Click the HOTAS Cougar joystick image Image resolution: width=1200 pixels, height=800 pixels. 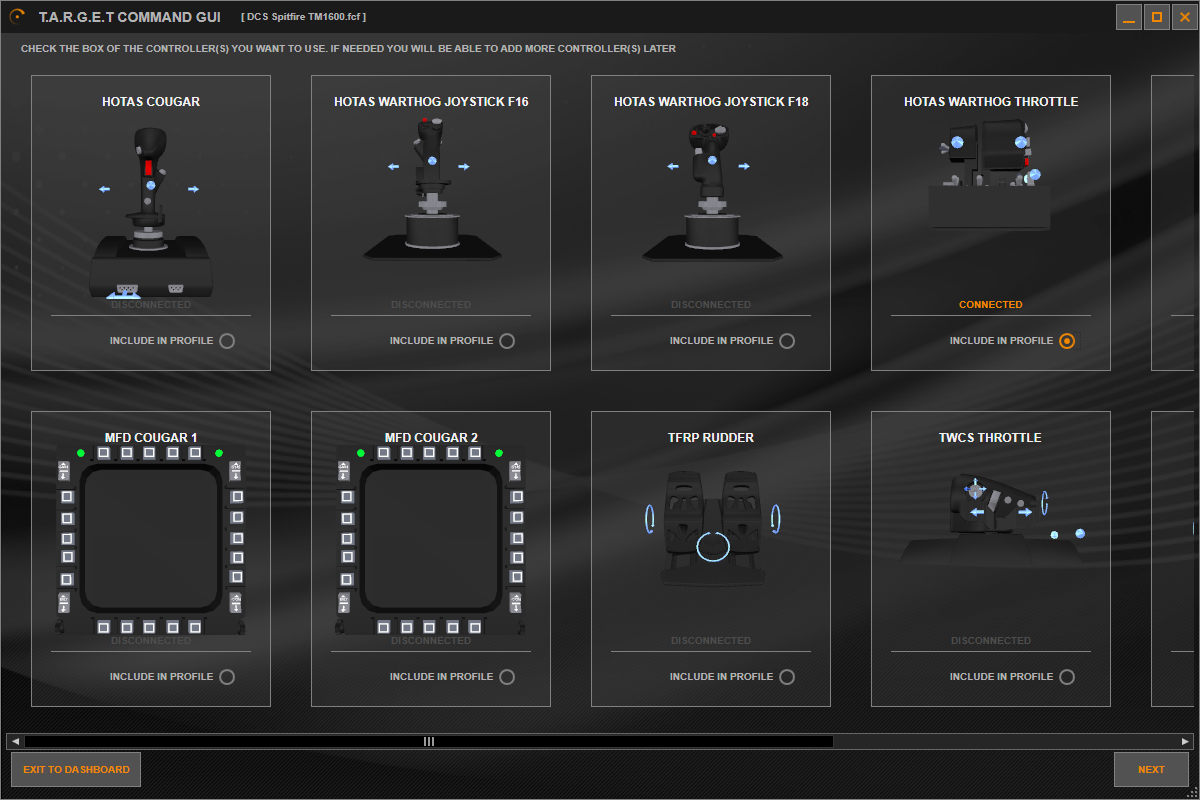tap(151, 213)
